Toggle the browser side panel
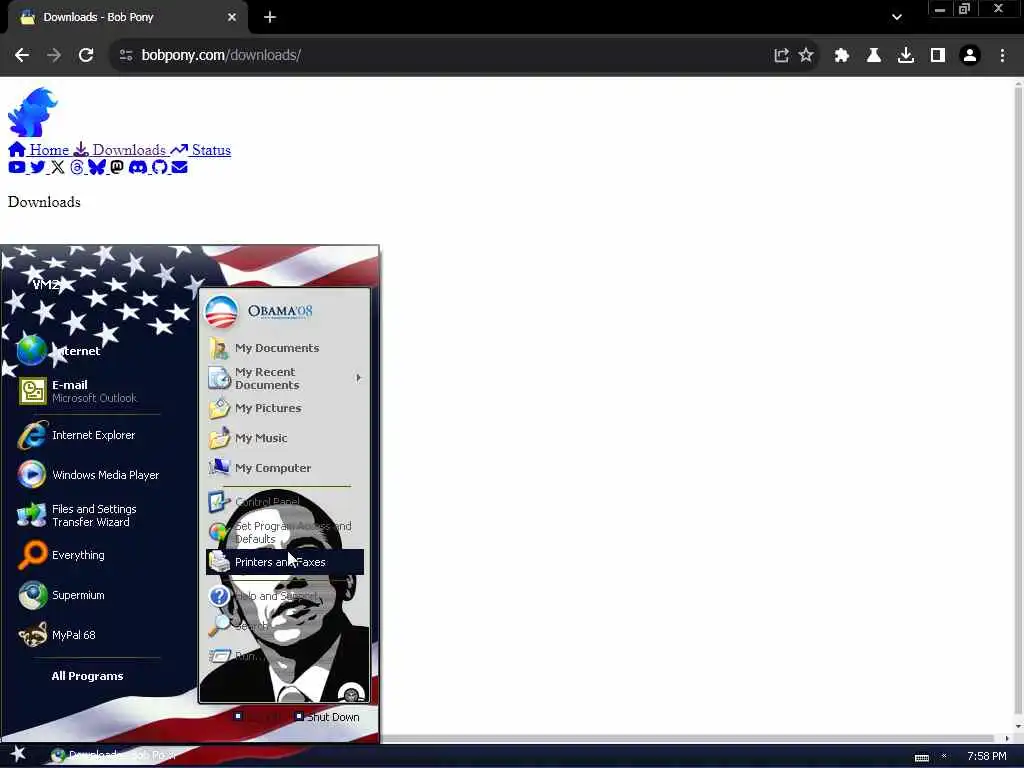Screen dimensions: 1024x768 click(x=938, y=55)
